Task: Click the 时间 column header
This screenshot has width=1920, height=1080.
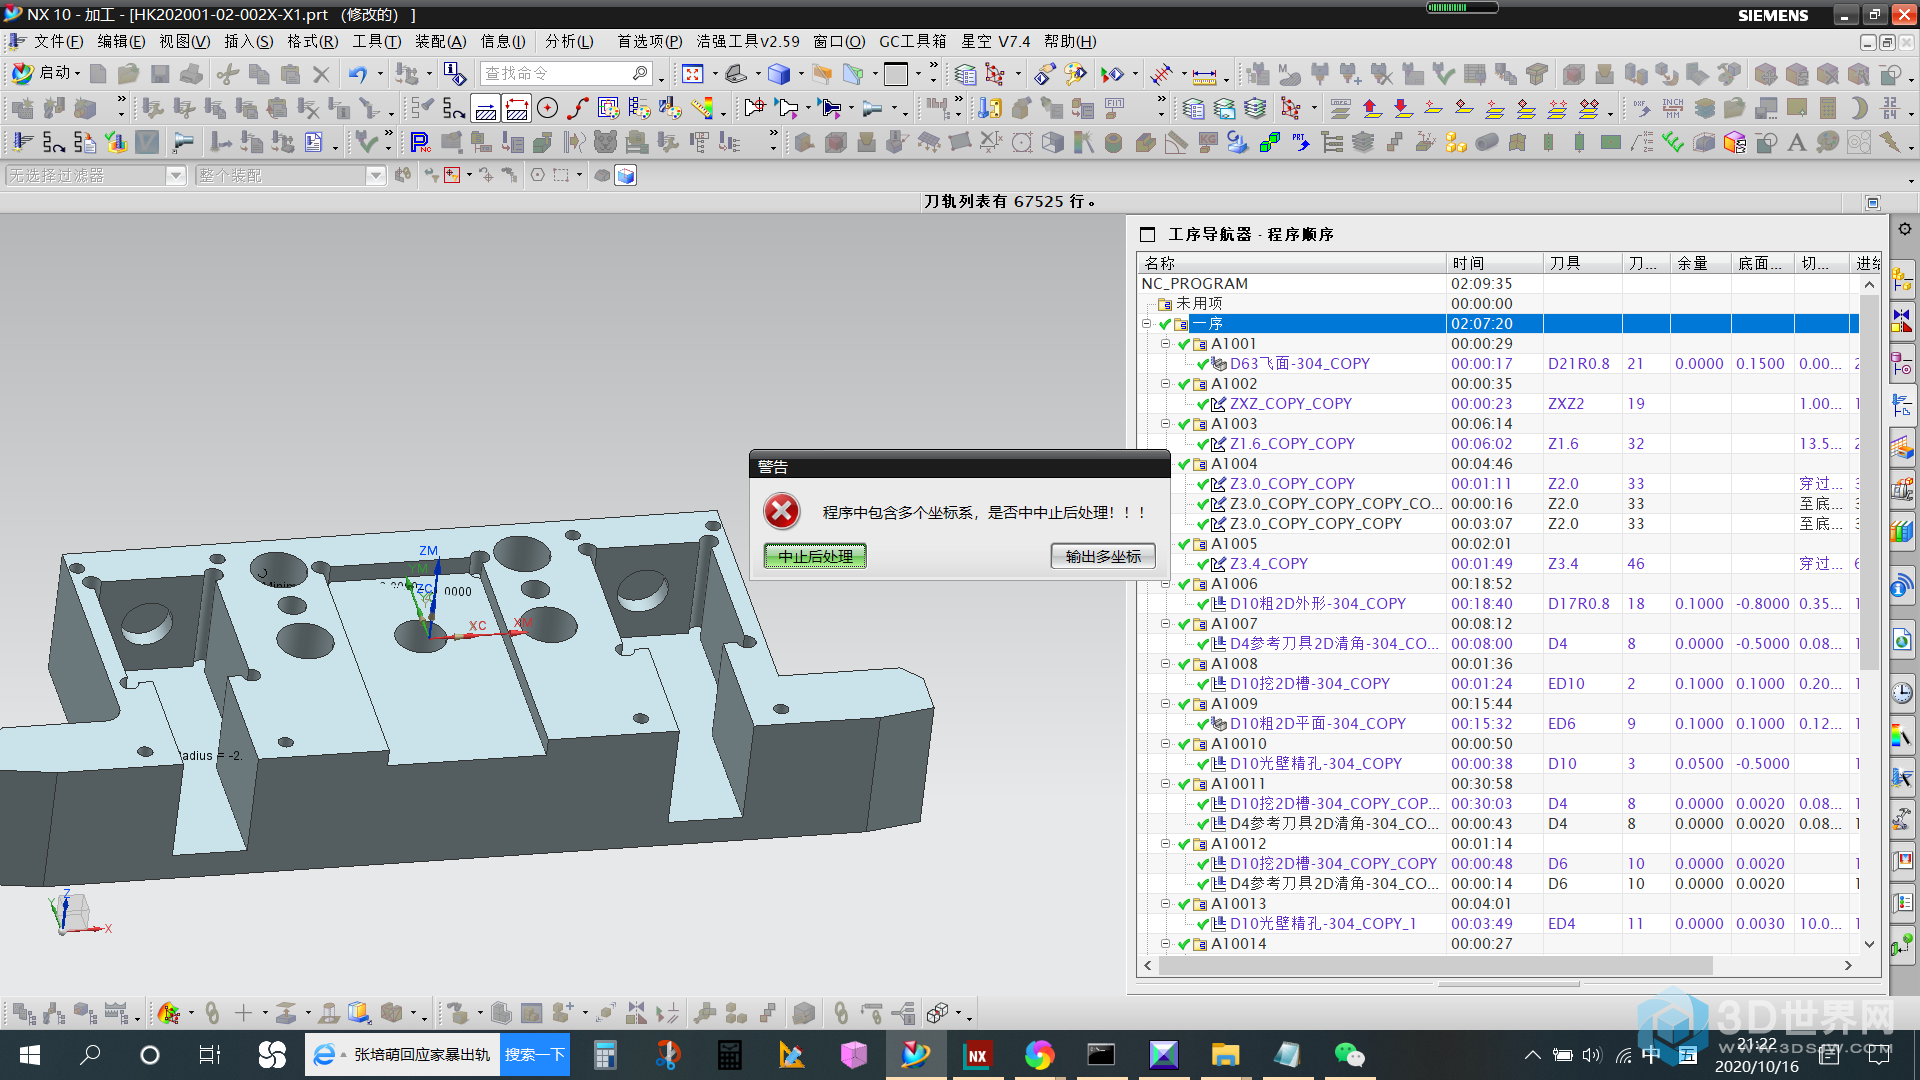Action: 1494,263
